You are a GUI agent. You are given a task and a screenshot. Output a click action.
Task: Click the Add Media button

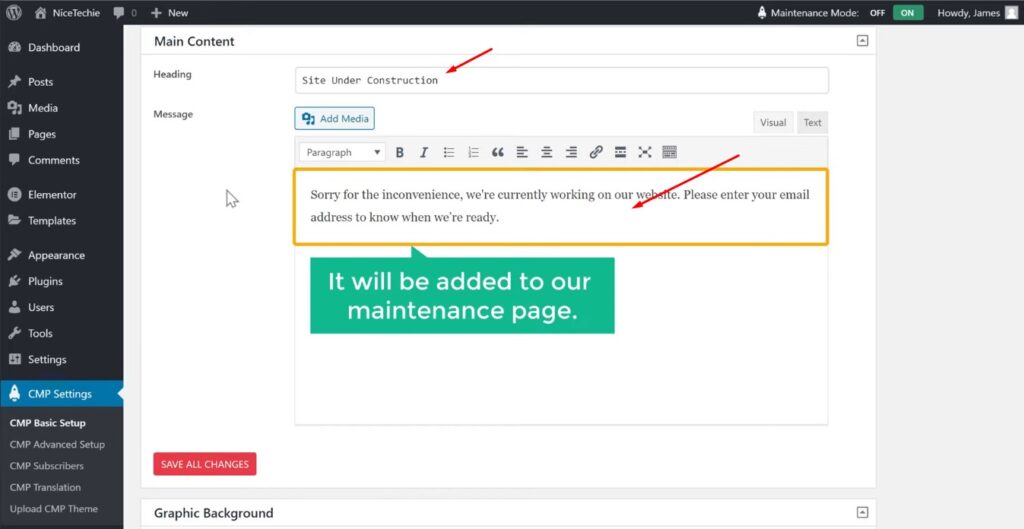click(x=334, y=118)
